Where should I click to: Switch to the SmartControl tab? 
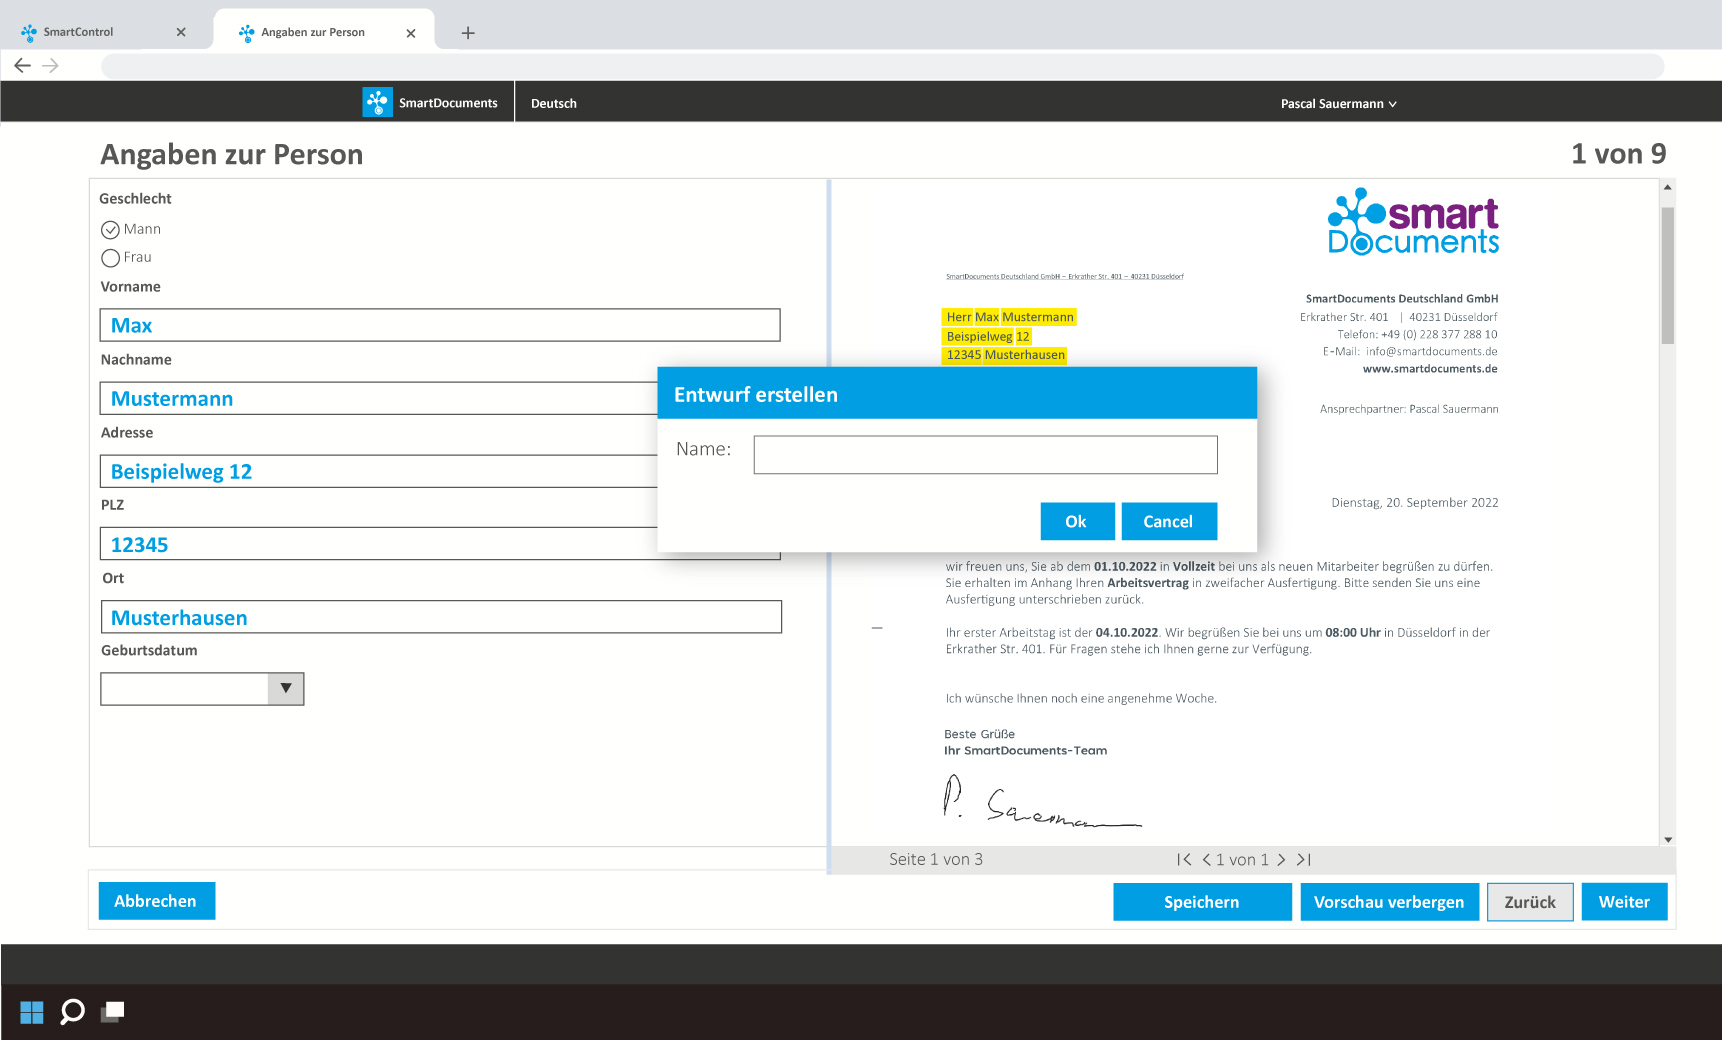(x=78, y=32)
